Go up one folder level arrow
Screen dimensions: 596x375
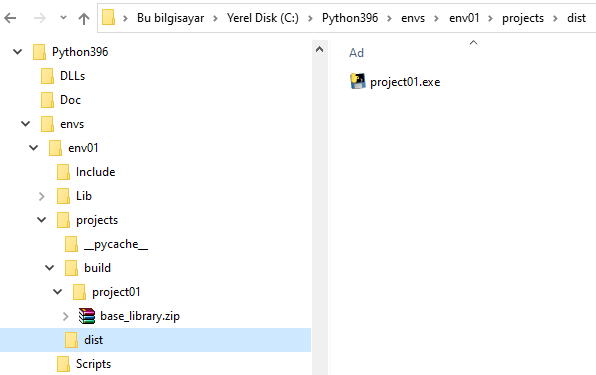pyautogui.click(x=84, y=18)
